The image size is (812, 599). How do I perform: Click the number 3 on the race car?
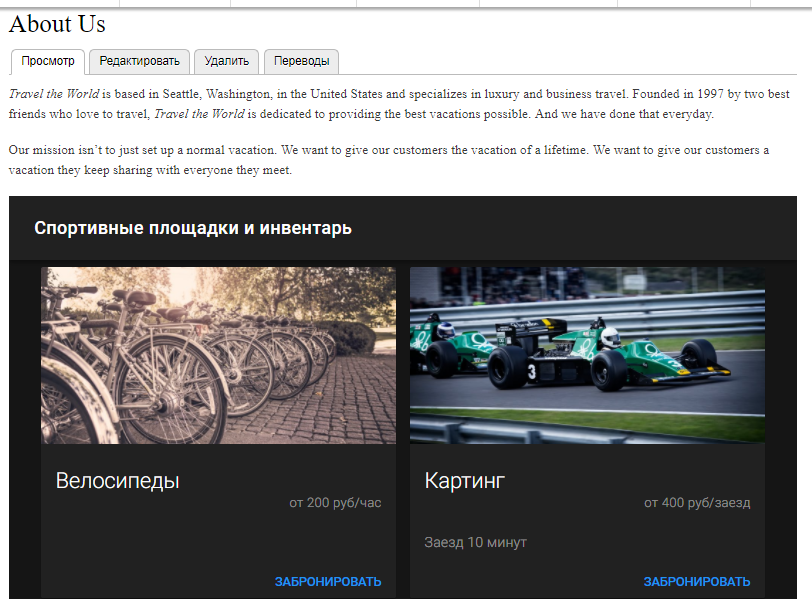pos(531,372)
